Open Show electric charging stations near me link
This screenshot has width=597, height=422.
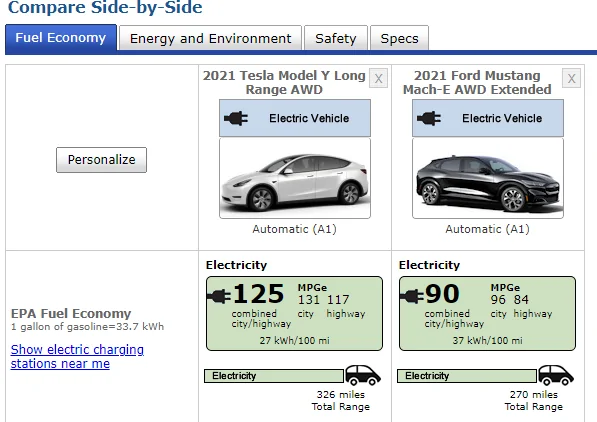(77, 356)
